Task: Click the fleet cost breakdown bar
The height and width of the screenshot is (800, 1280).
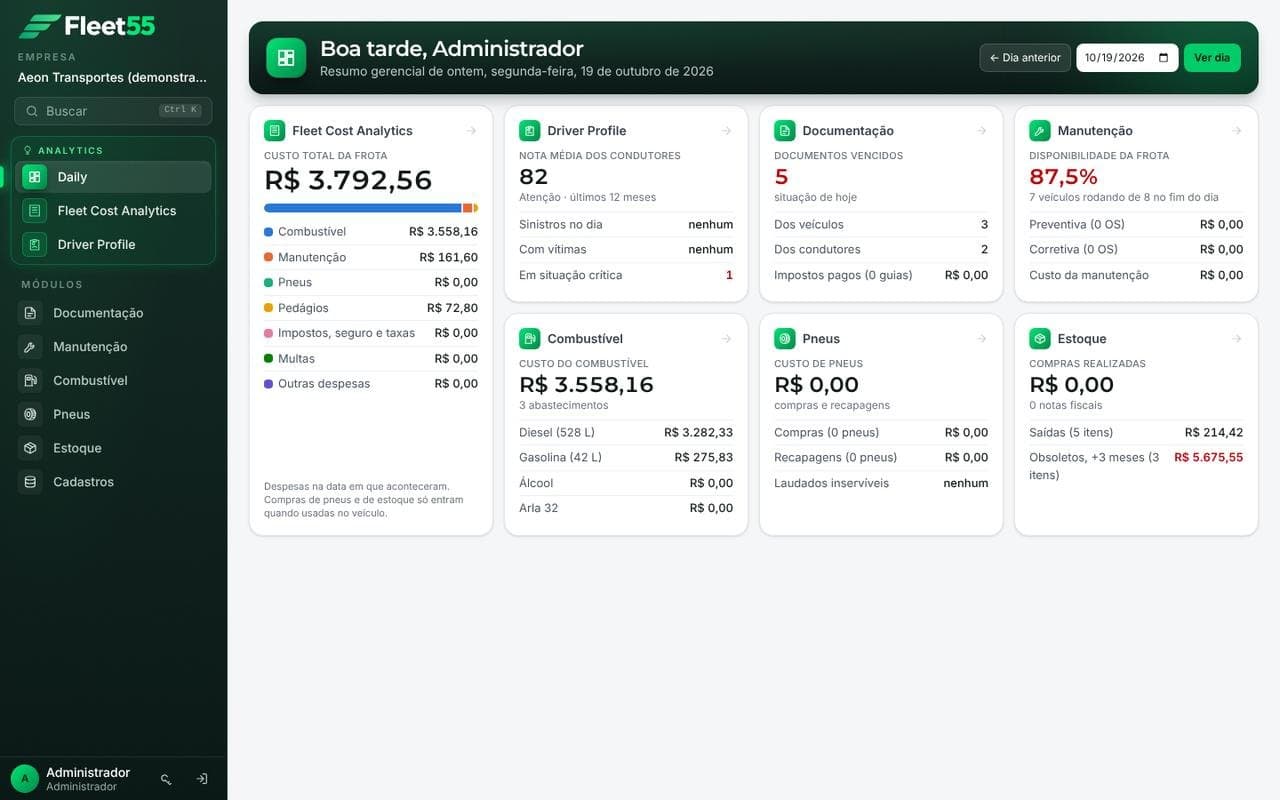Action: click(x=371, y=208)
